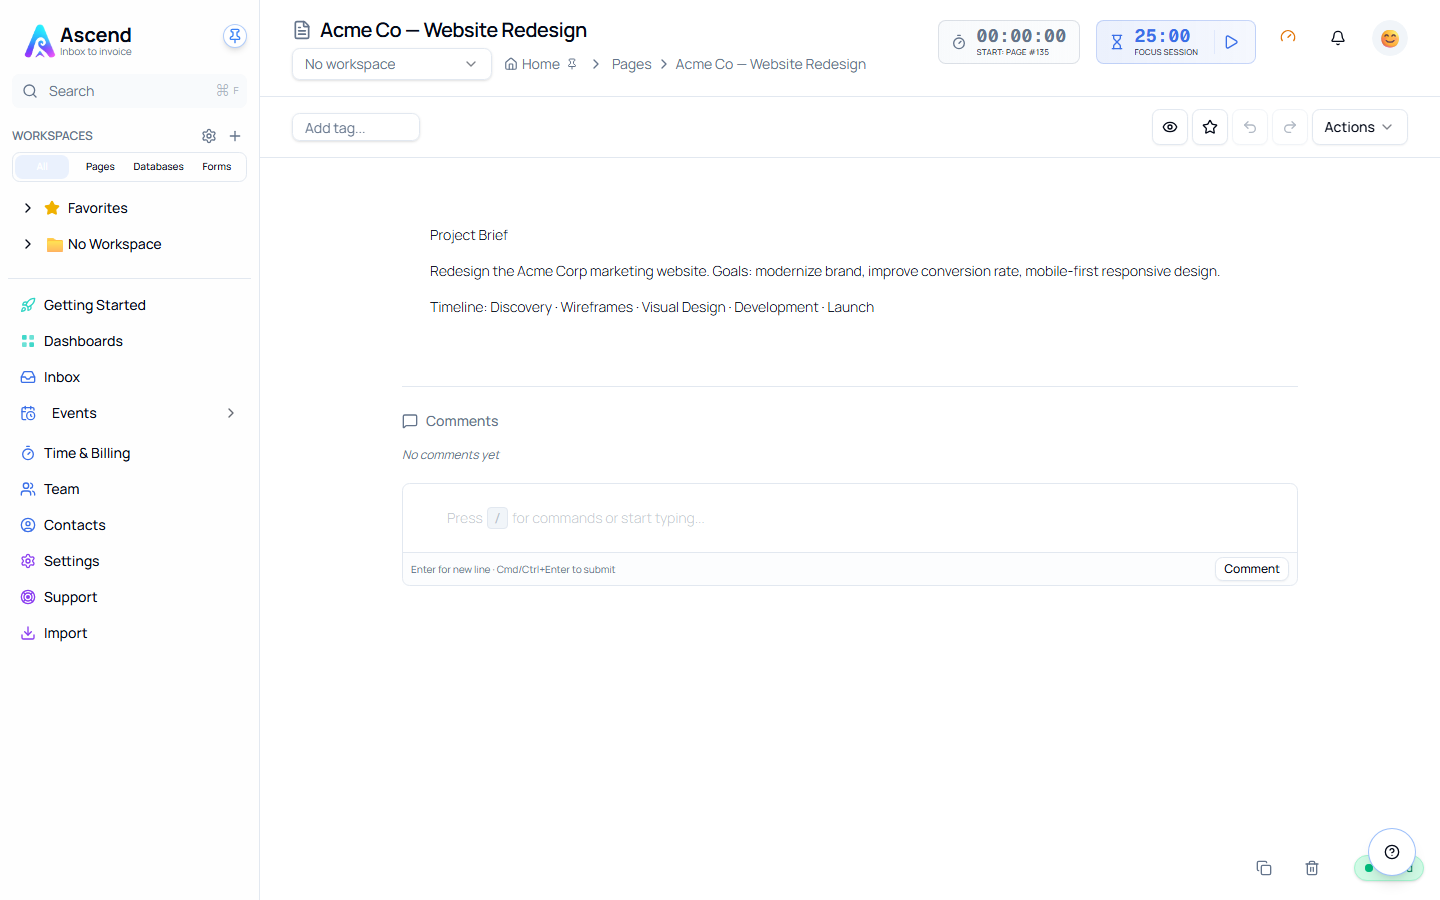The width and height of the screenshot is (1440, 900).
Task: Switch to the Forms filter tab
Action: tap(216, 167)
